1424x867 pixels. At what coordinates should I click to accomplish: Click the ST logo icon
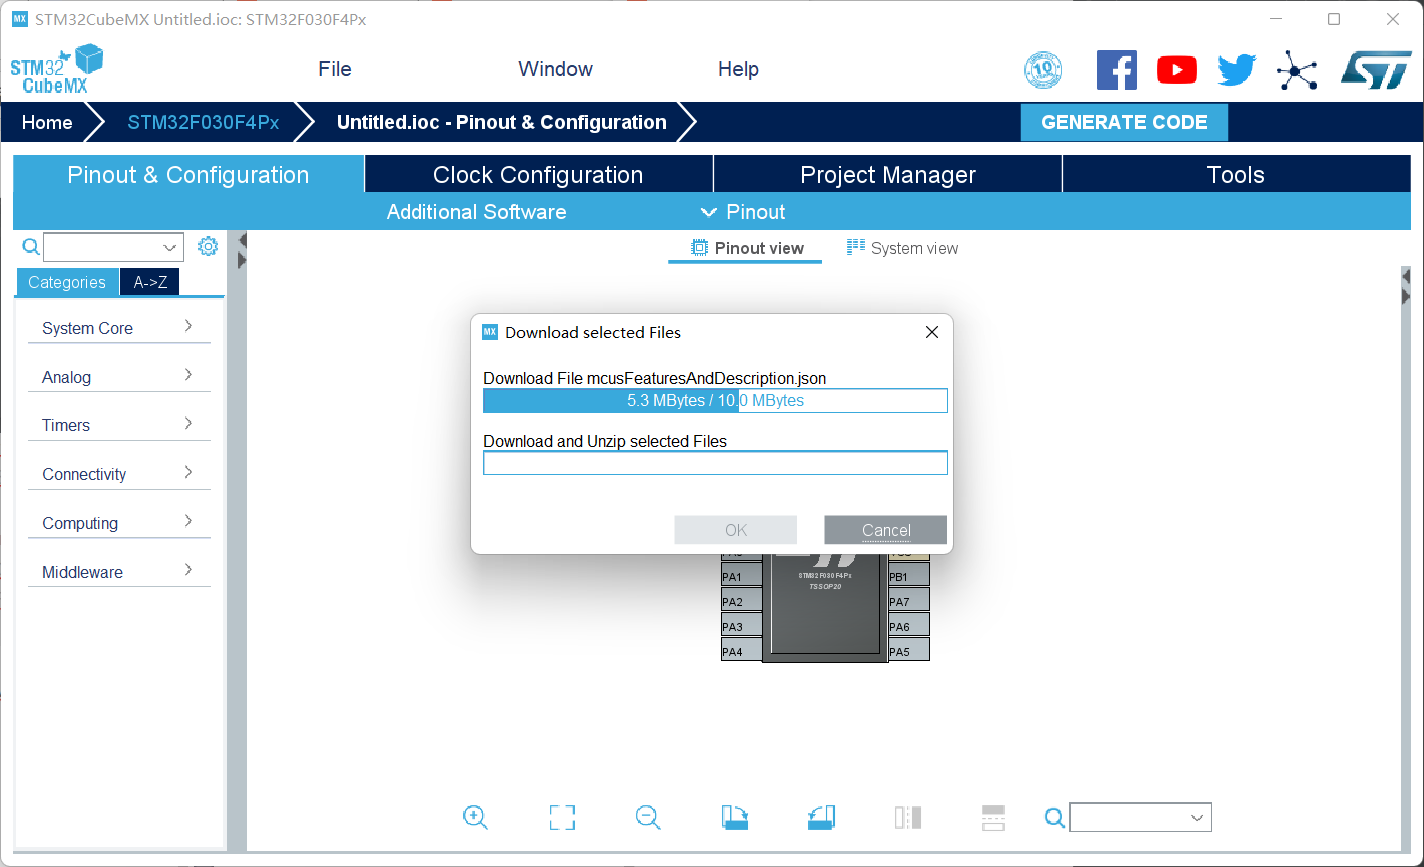(1375, 70)
